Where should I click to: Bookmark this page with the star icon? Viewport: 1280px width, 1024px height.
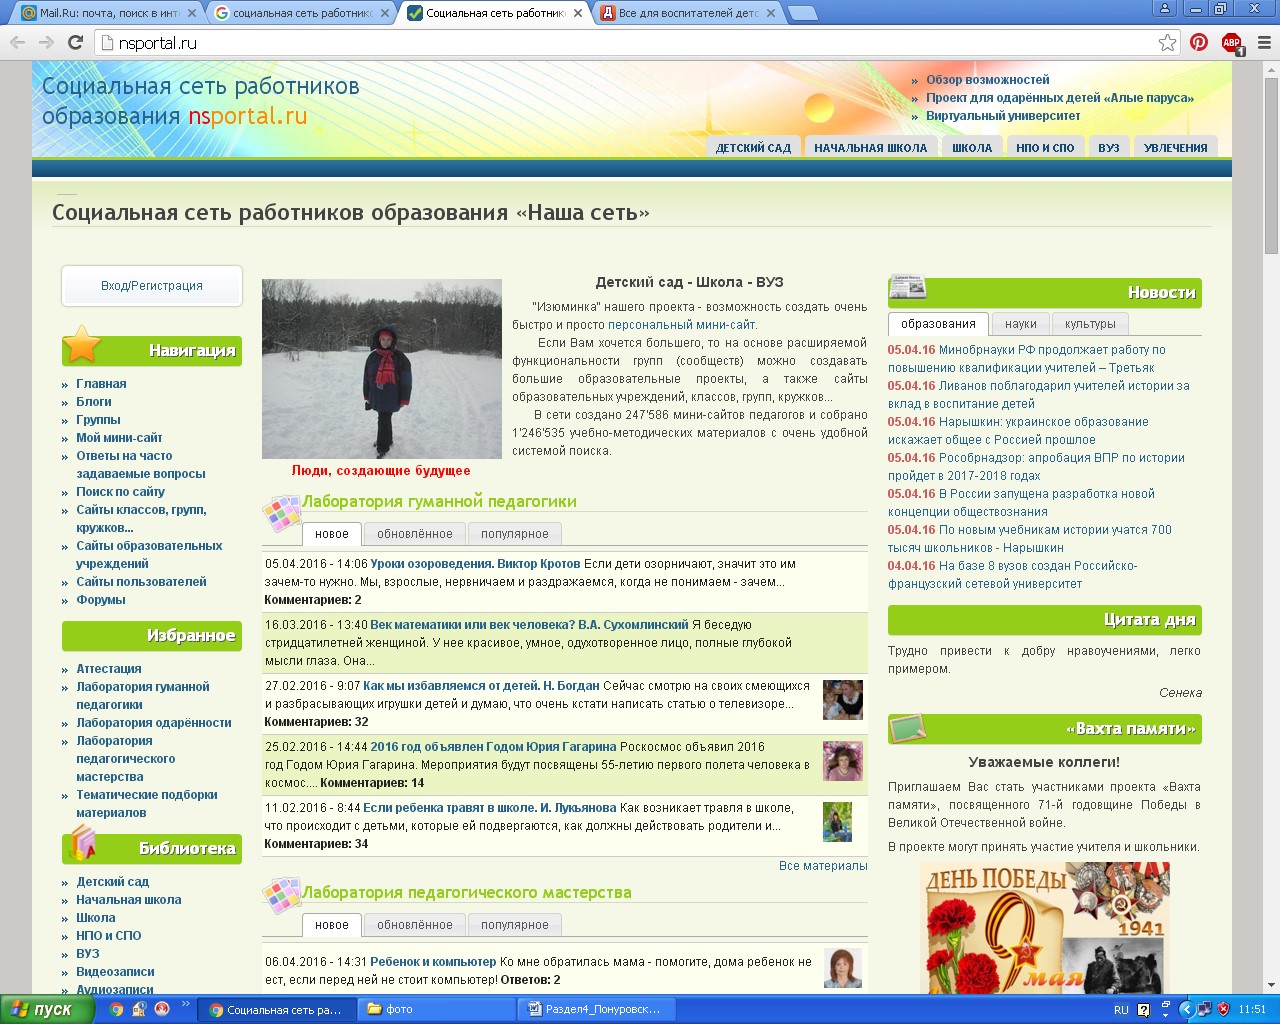(x=1167, y=42)
